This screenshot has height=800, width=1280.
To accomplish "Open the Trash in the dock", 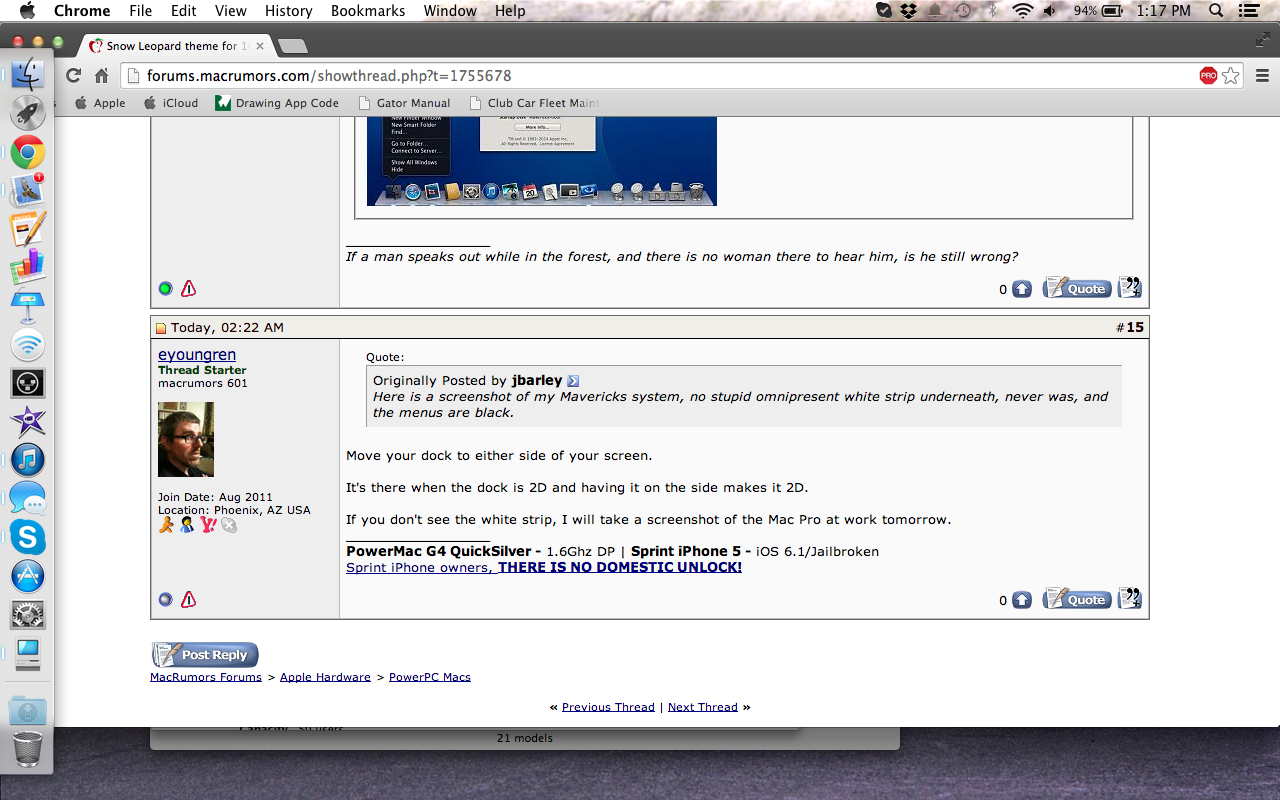I will pyautogui.click(x=28, y=748).
